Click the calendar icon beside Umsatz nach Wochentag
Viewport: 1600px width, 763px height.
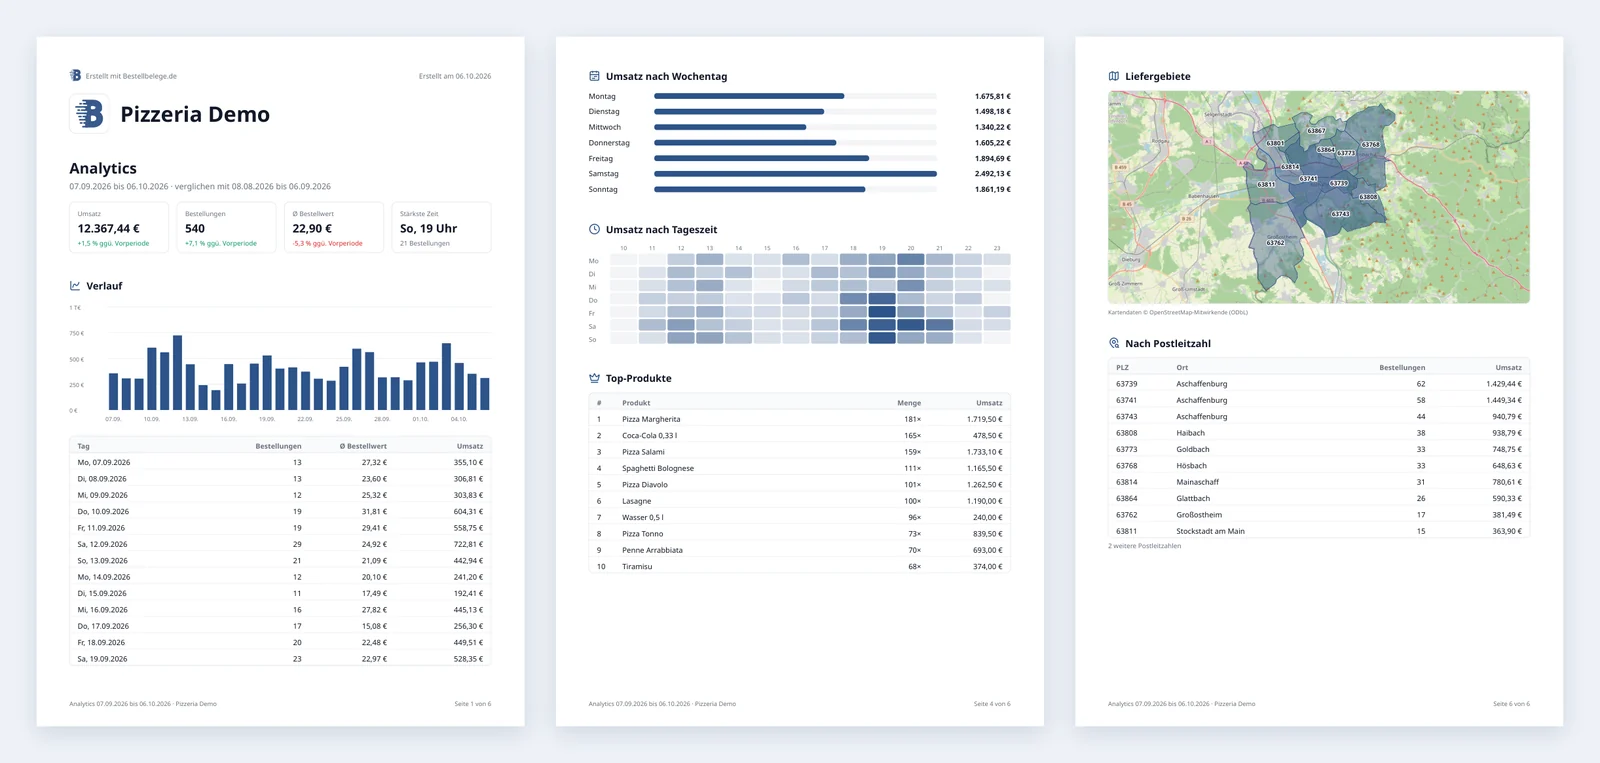tap(594, 76)
